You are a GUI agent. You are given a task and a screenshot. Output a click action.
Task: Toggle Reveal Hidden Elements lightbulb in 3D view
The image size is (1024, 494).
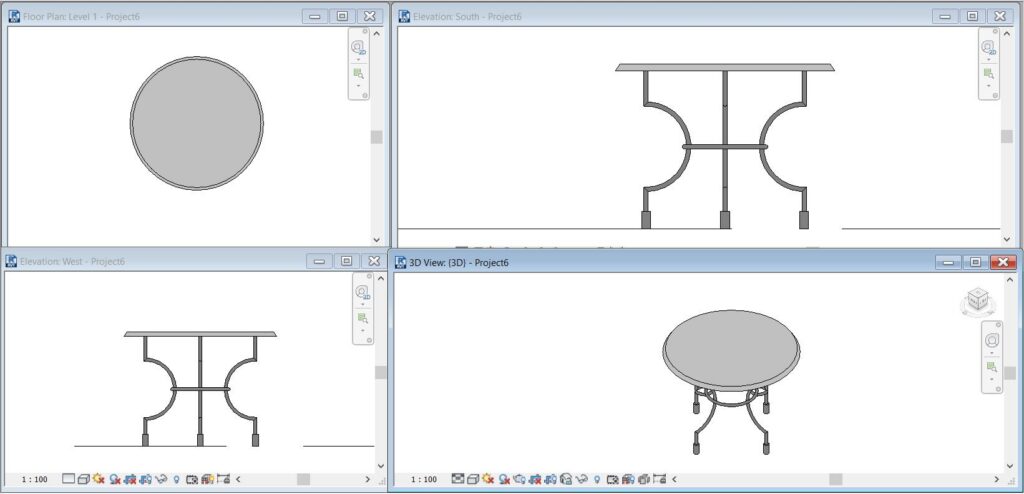pyautogui.click(x=598, y=479)
